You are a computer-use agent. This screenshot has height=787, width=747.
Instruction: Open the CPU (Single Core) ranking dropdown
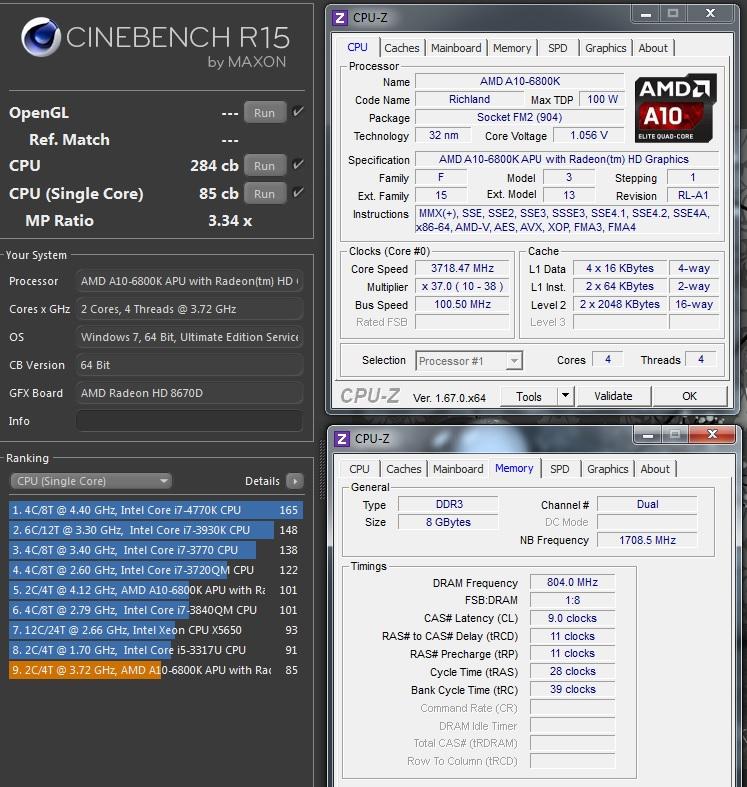tap(91, 481)
